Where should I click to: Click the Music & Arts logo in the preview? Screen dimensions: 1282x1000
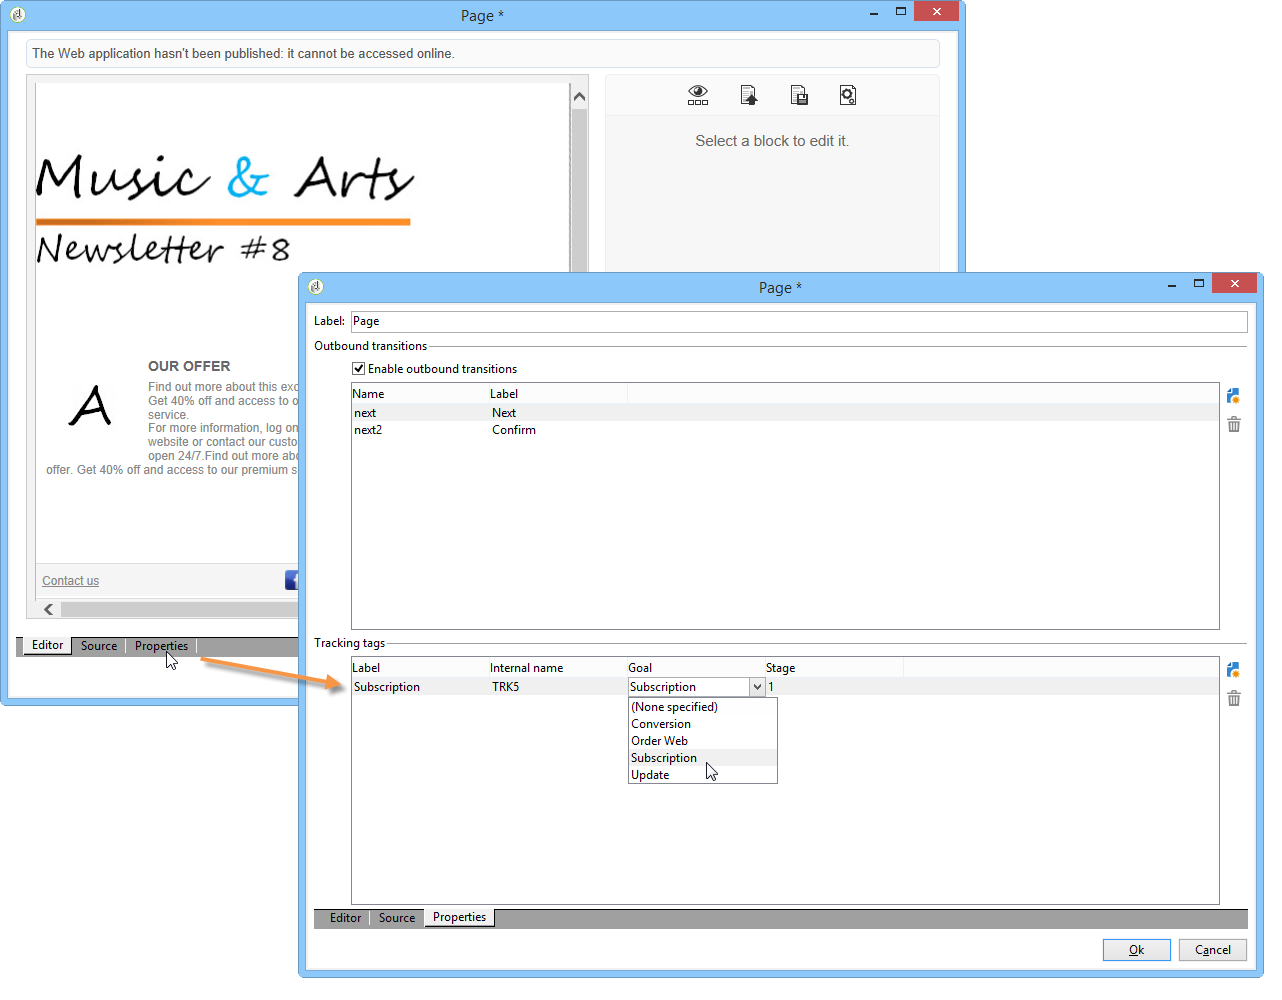225,179
